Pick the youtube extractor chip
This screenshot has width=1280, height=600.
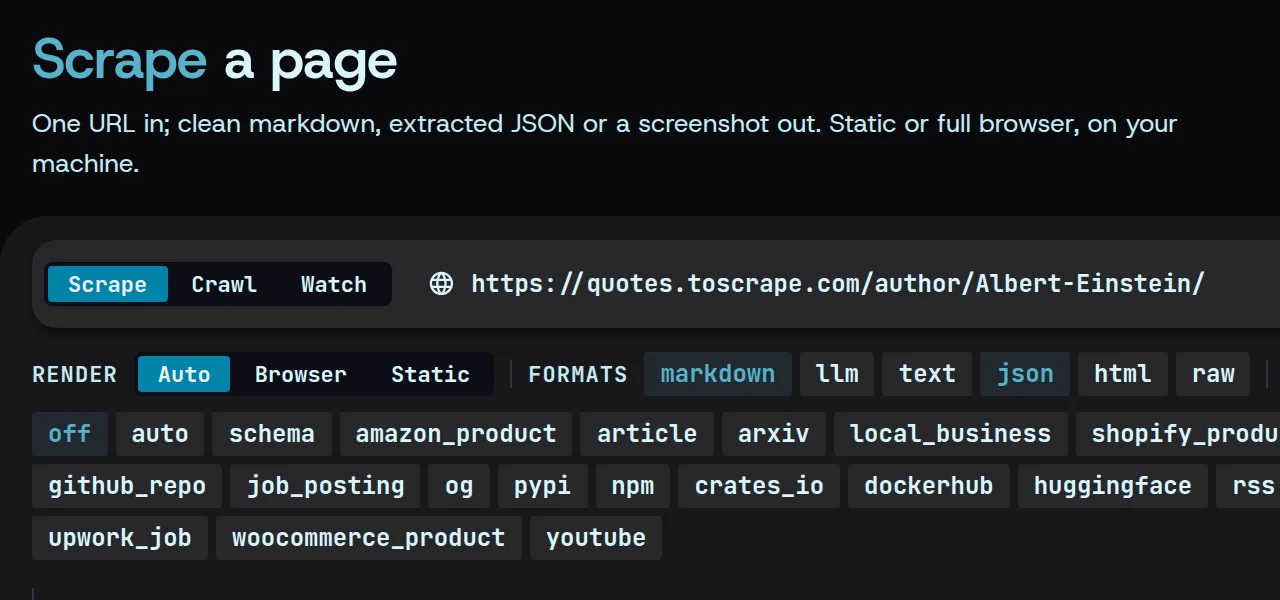[x=596, y=538]
